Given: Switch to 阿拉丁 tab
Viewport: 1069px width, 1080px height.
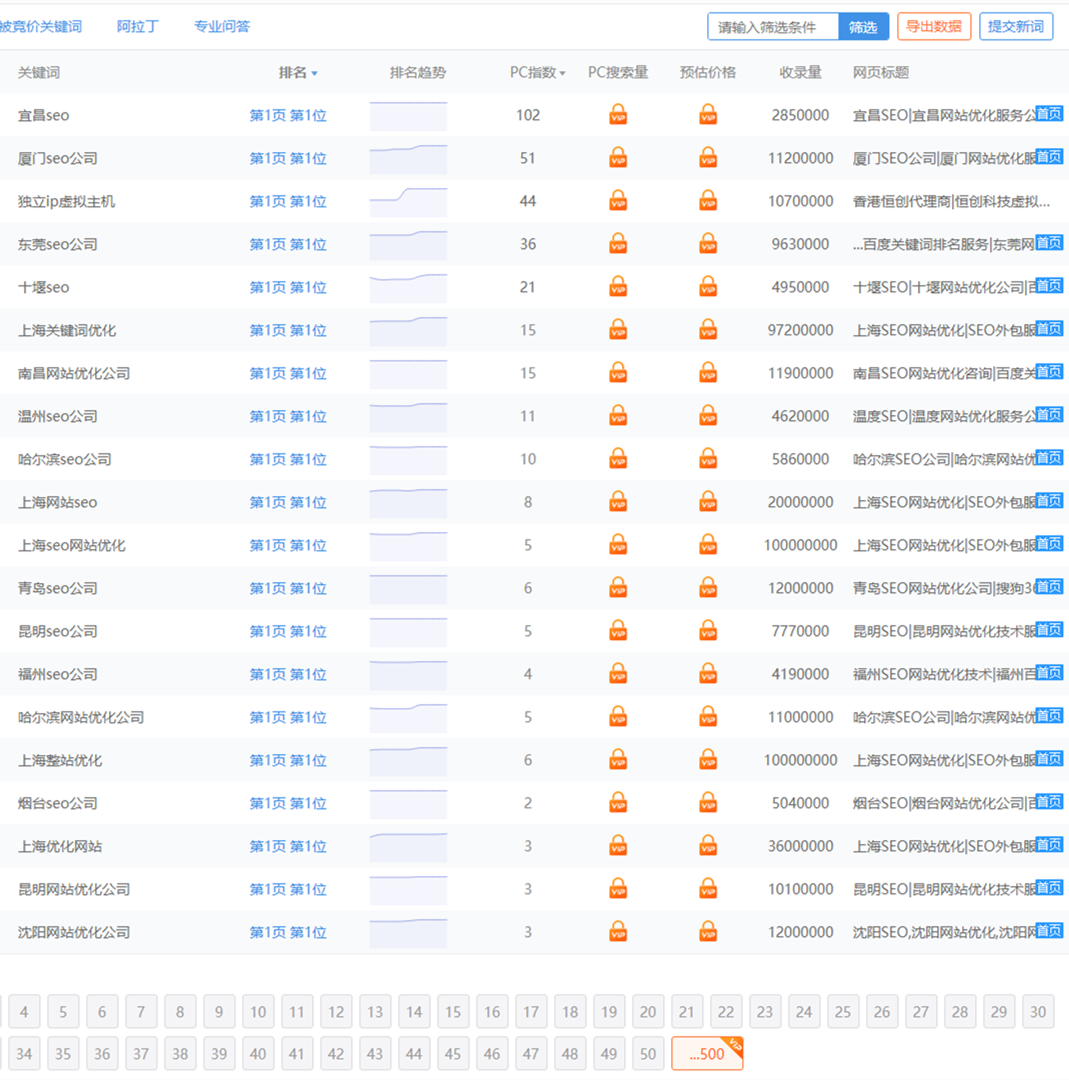Looking at the screenshot, I should click(138, 27).
